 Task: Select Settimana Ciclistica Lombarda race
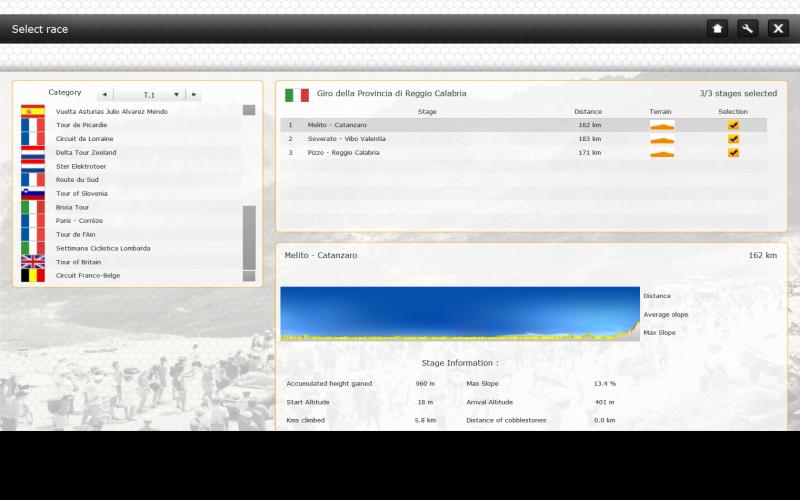coord(101,248)
